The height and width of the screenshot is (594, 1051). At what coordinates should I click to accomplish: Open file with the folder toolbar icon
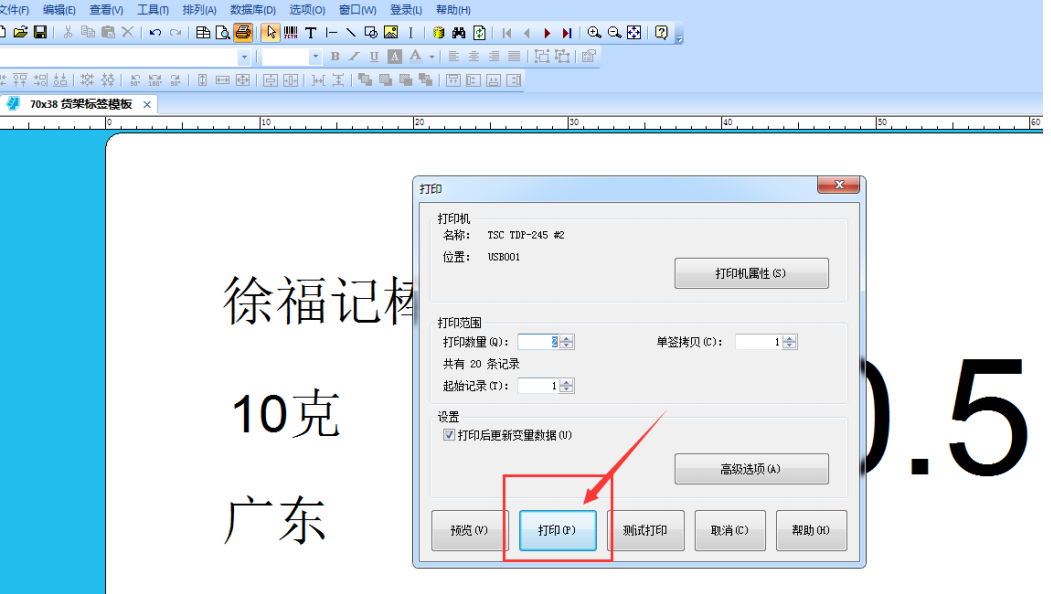pos(21,32)
